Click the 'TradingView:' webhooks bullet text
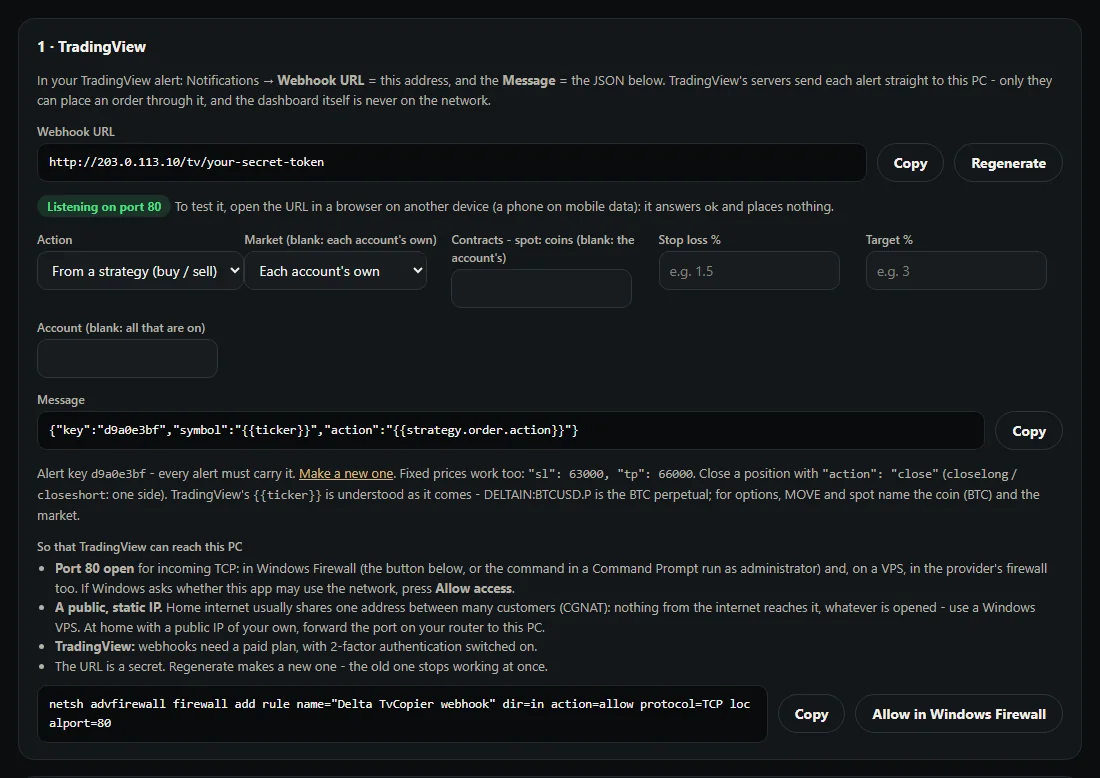 [x=296, y=646]
